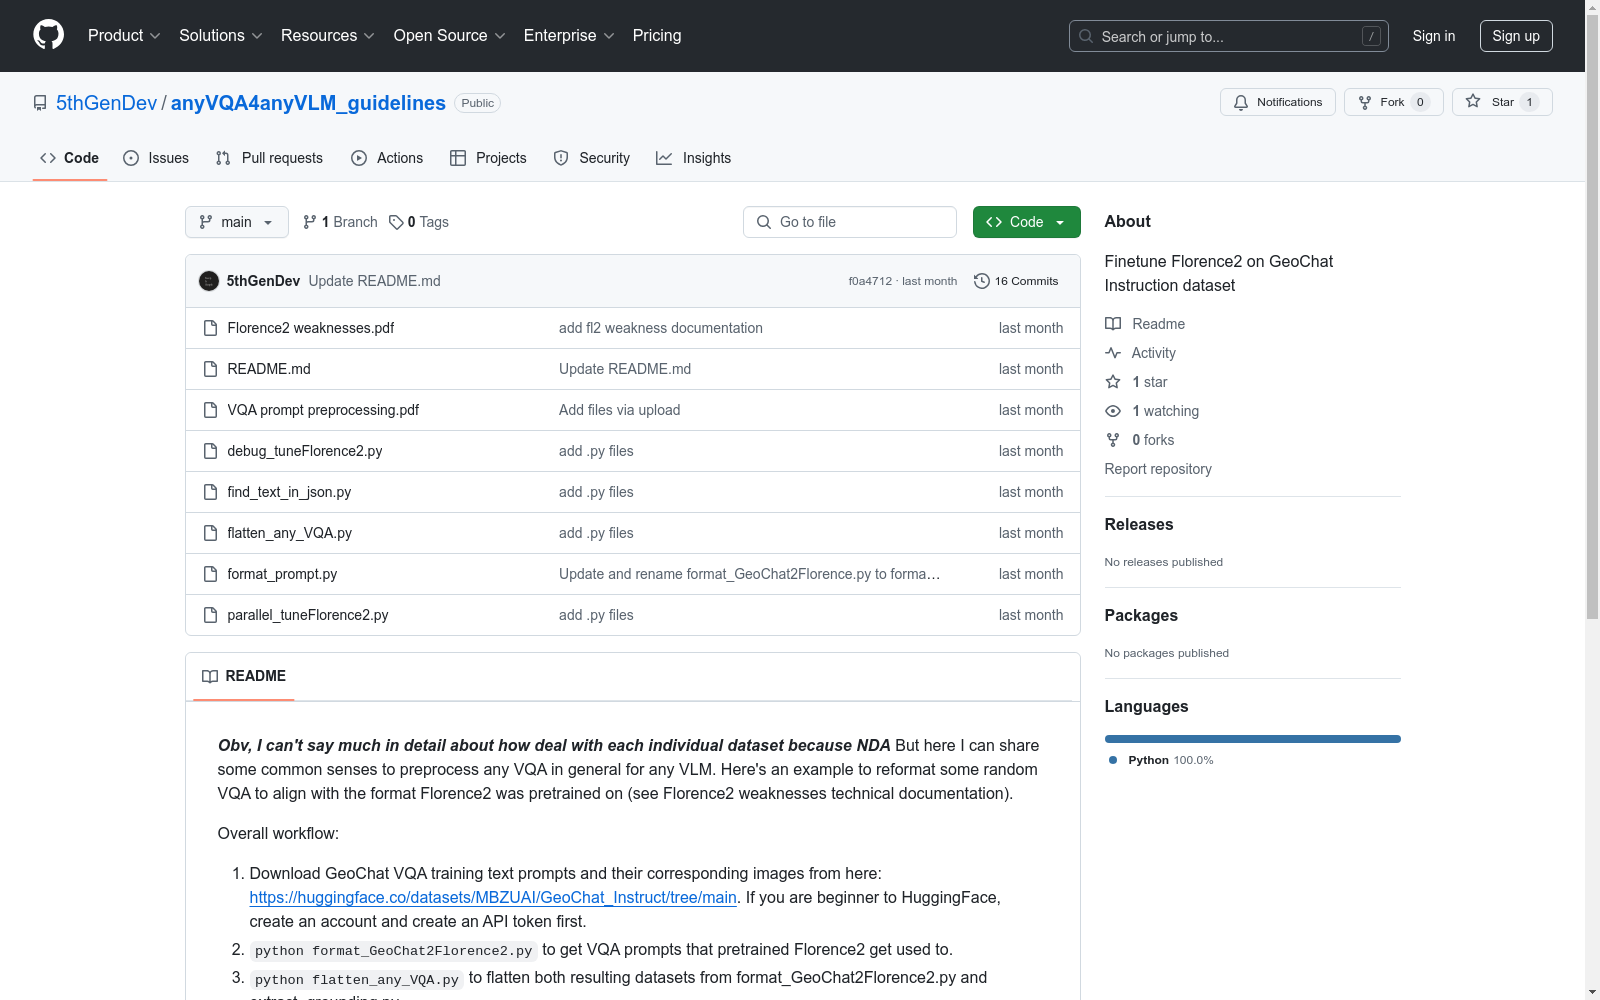The image size is (1600, 1000).
Task: Click the star icon beside 1 star
Action: pos(1113,382)
